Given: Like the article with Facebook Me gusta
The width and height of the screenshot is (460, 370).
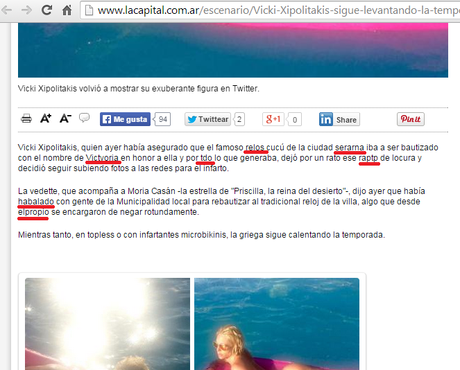Looking at the screenshot, I should tap(125, 119).
